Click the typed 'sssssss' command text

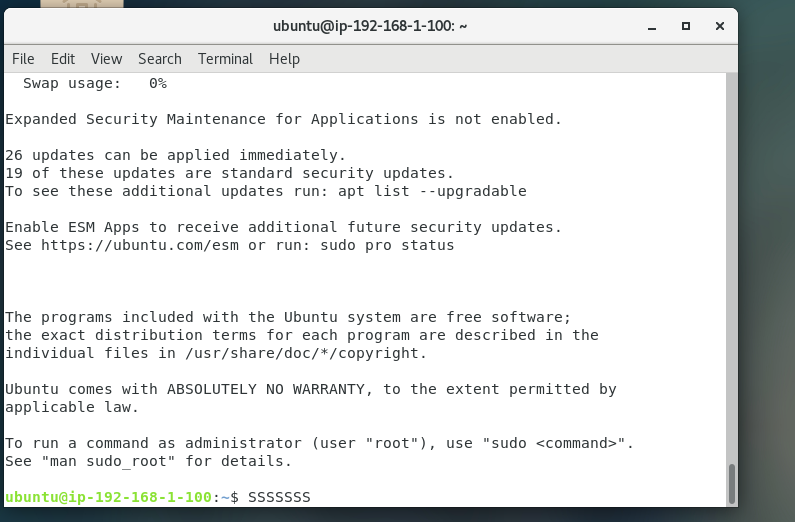[x=279, y=497]
